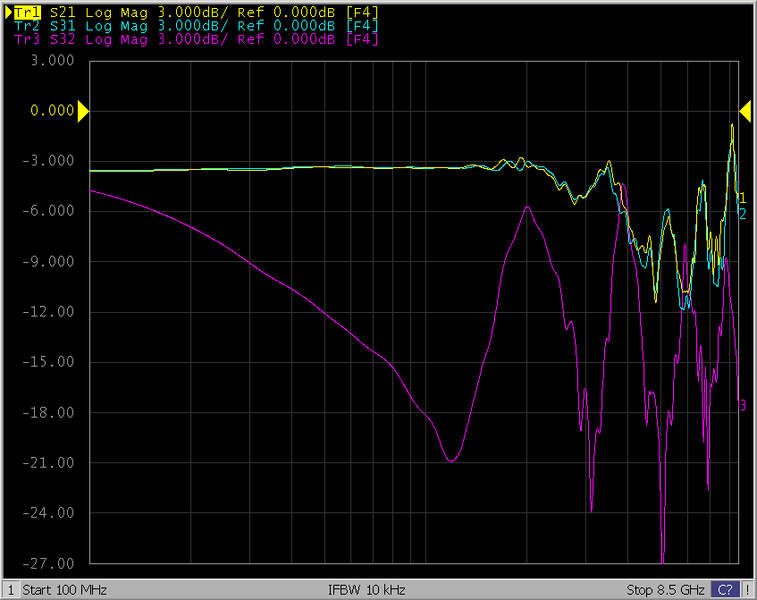Viewport: 757px width, 600px height.
Task: Open the S21 measurement parameter selection
Action: click(62, 12)
